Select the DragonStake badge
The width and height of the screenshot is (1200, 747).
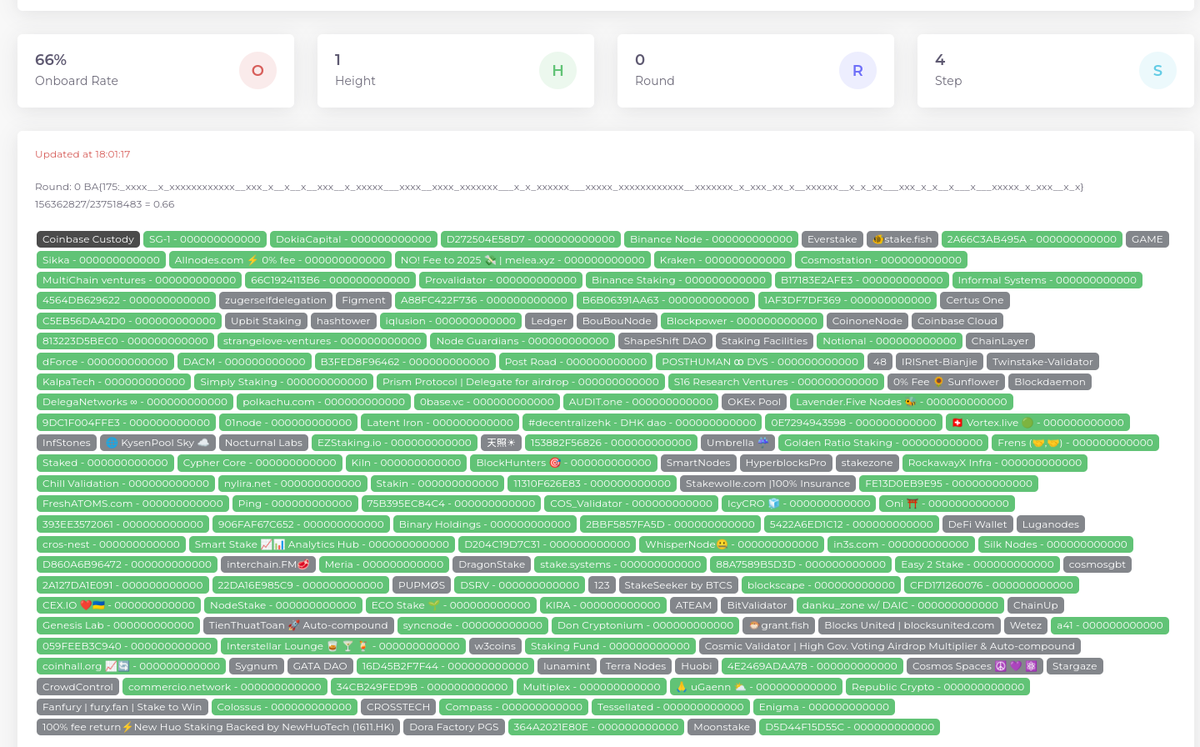(491, 565)
